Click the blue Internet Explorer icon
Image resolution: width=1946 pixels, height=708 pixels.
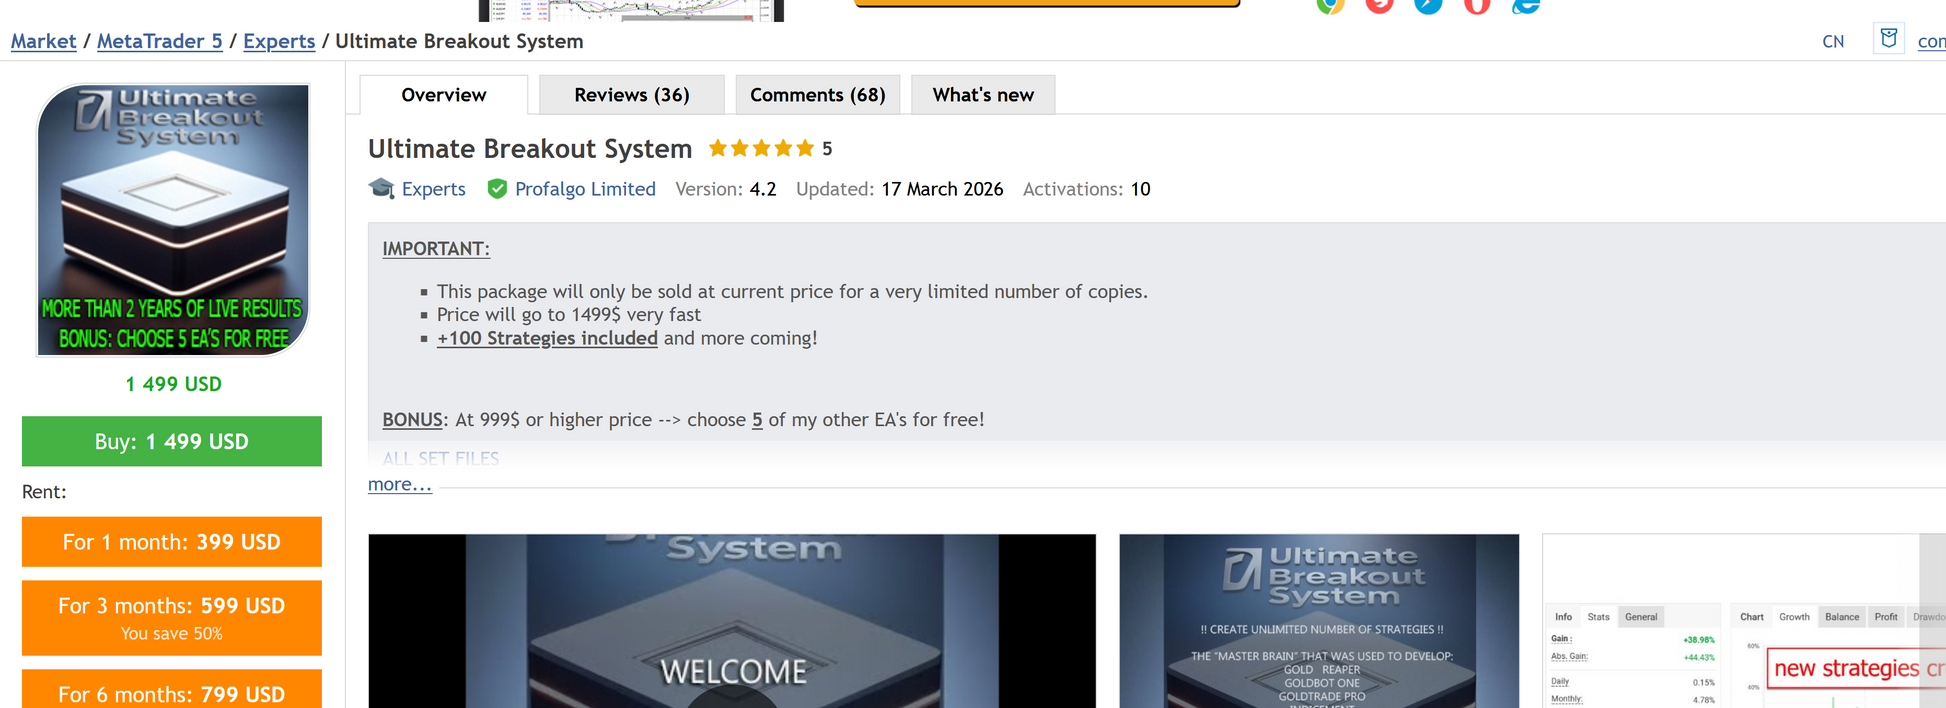pos(1525,6)
